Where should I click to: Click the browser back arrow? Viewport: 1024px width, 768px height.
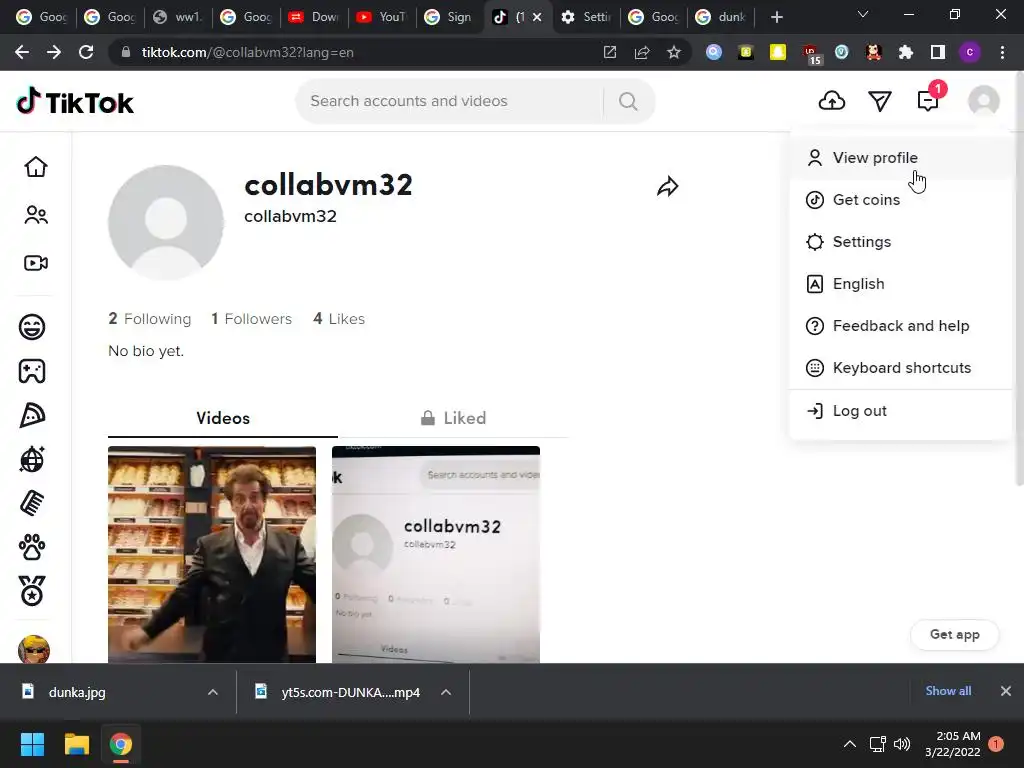pyautogui.click(x=22, y=52)
